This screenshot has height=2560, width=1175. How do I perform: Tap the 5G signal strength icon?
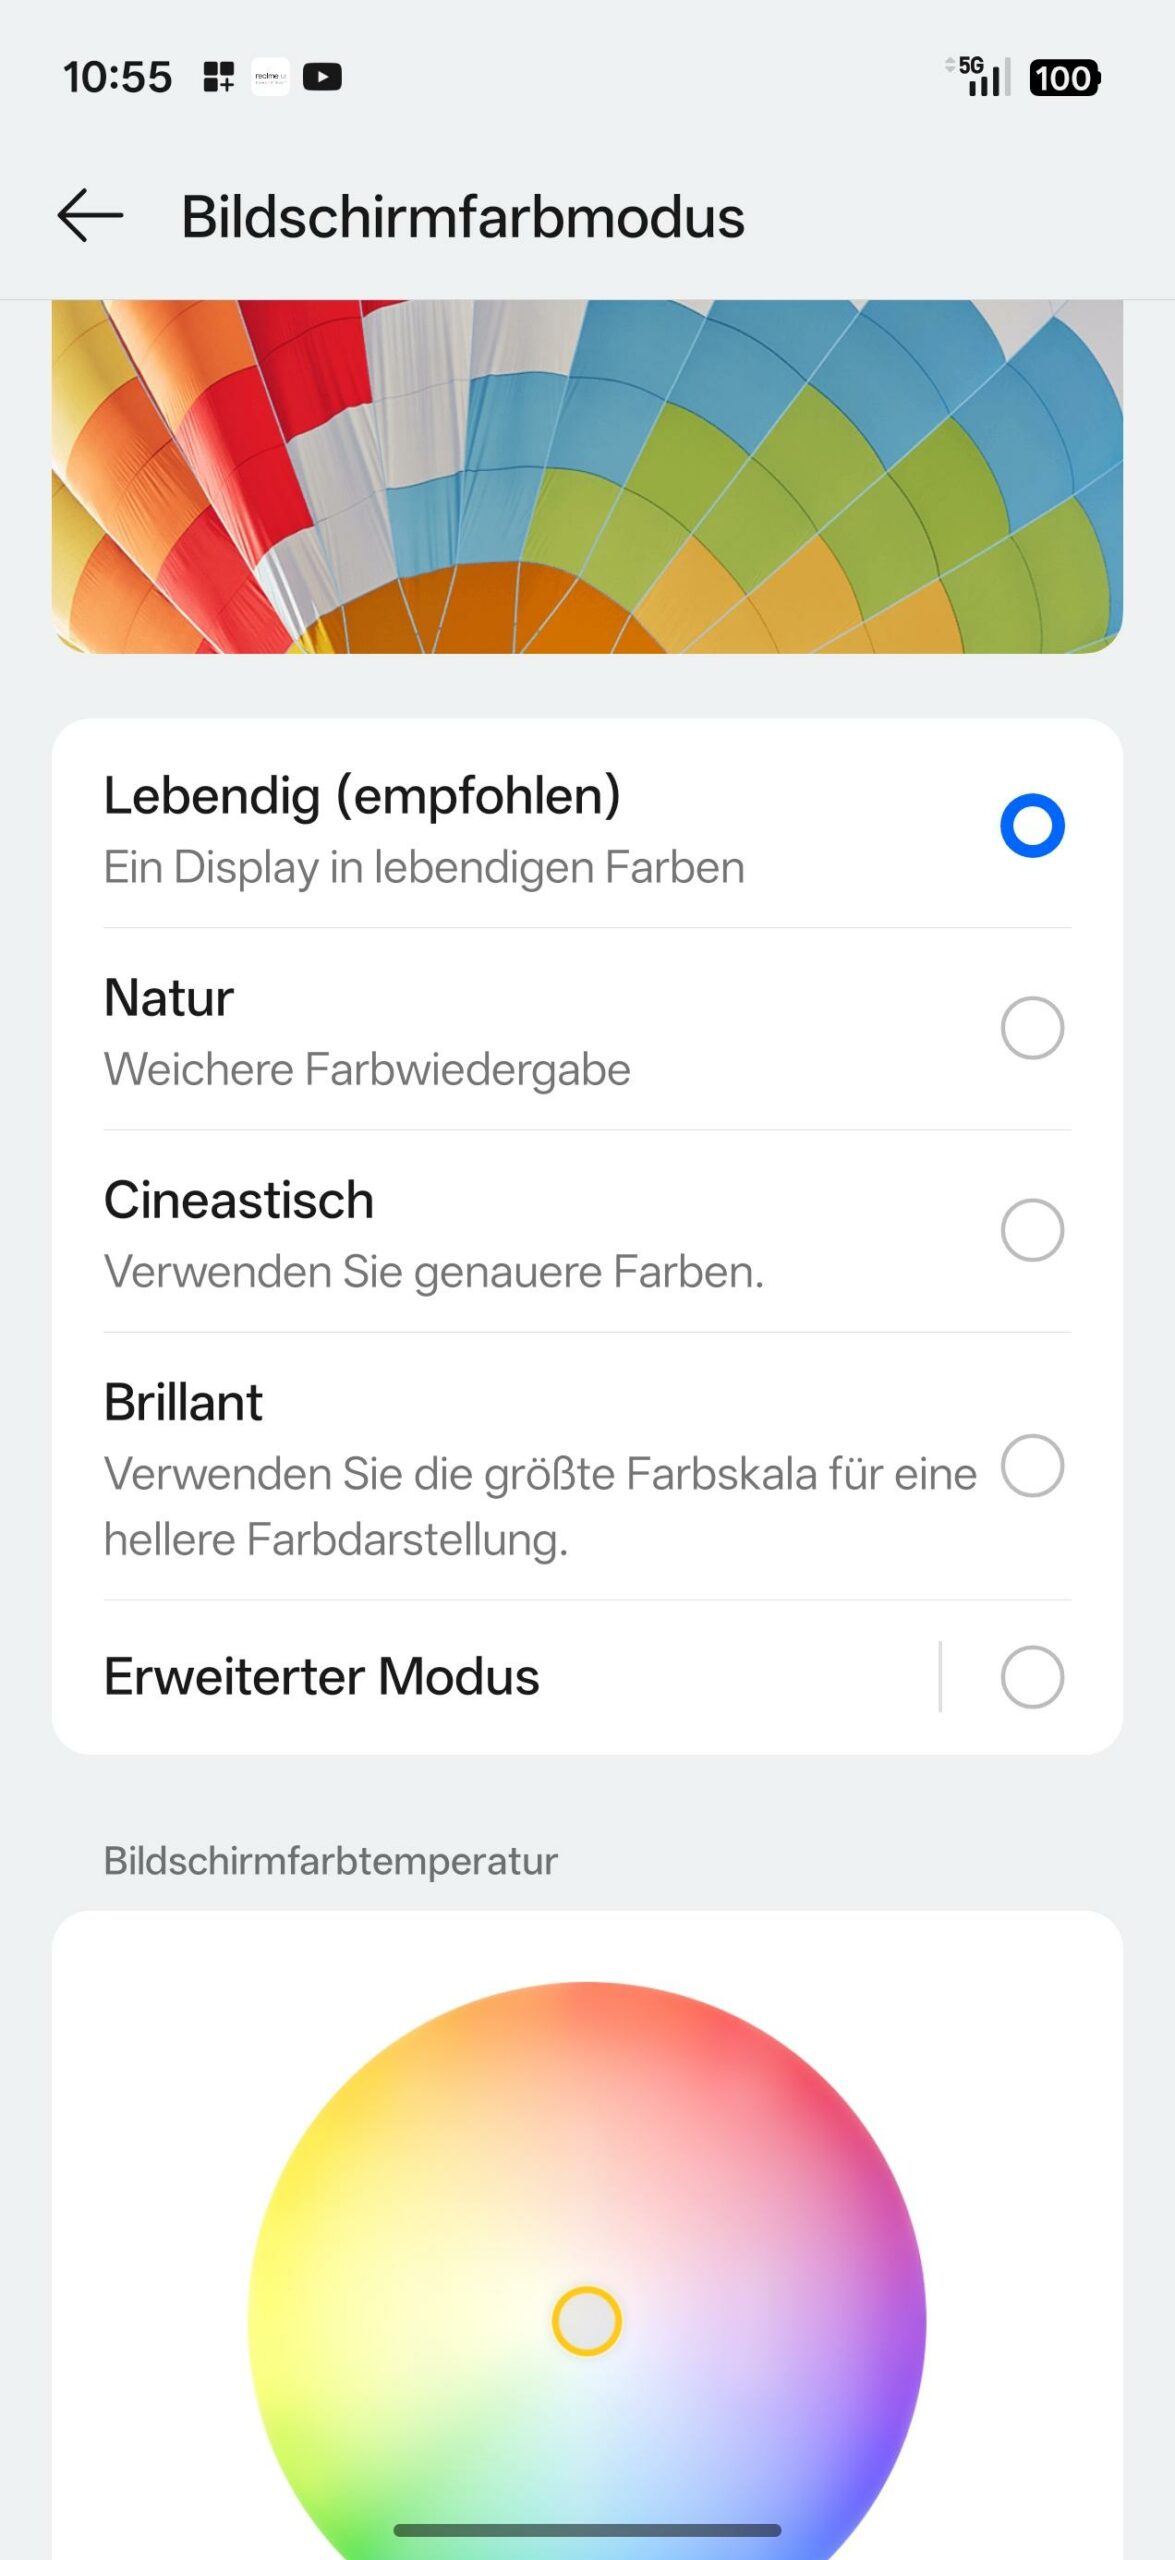coord(980,77)
